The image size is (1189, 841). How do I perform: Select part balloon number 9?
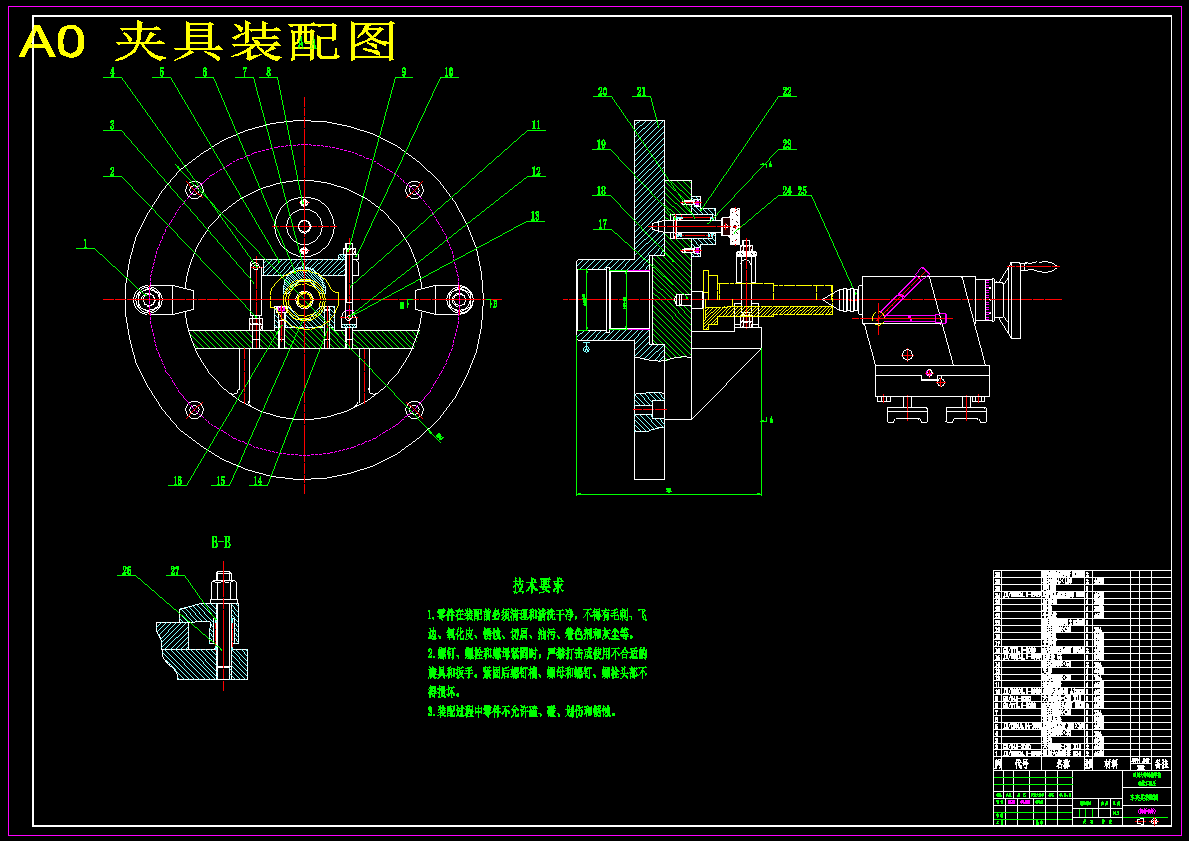coord(403,73)
